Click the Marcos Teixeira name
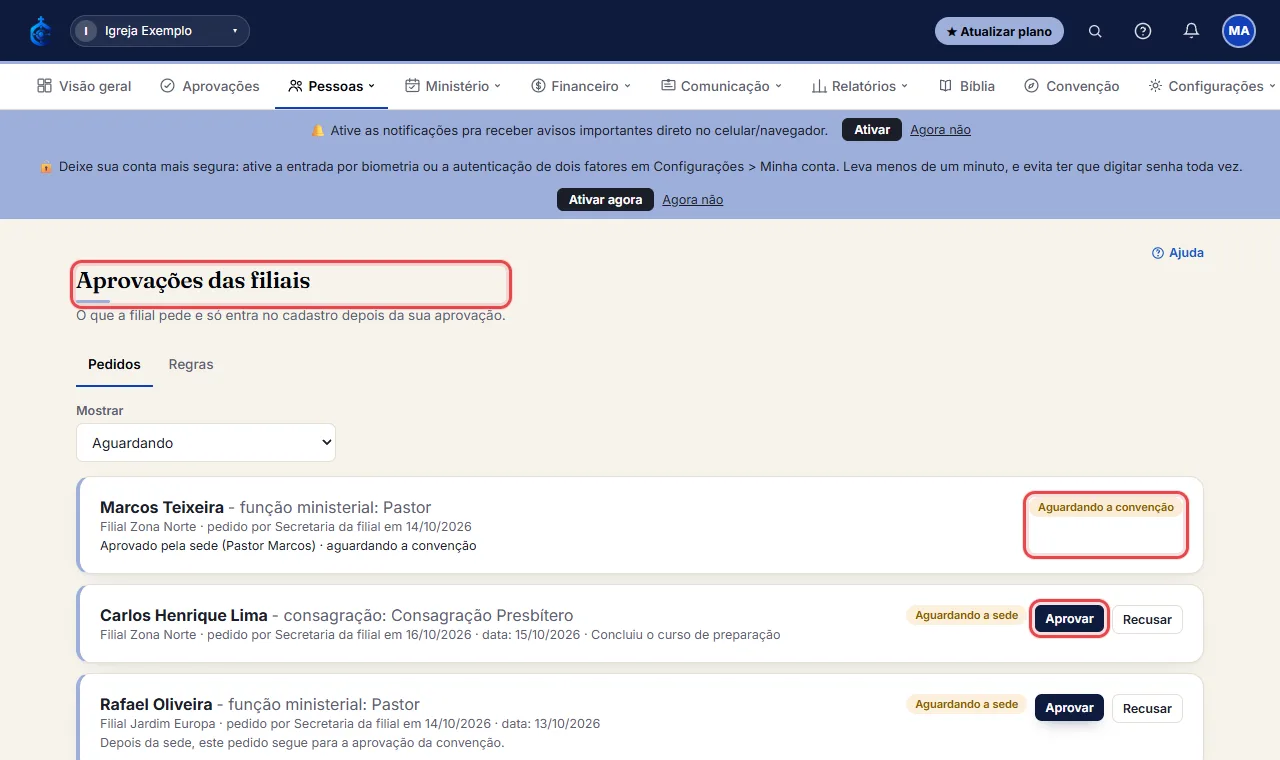The width and height of the screenshot is (1280, 760). click(x=162, y=507)
